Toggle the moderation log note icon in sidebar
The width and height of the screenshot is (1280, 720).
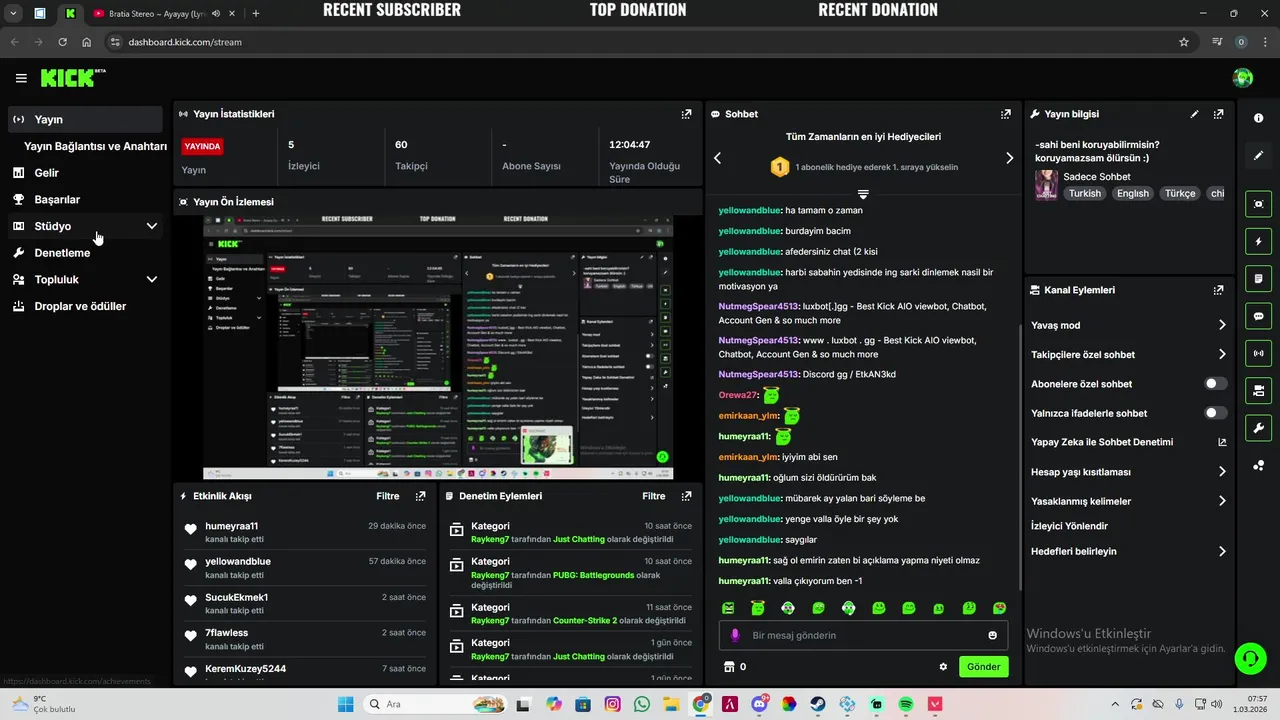point(1258,278)
